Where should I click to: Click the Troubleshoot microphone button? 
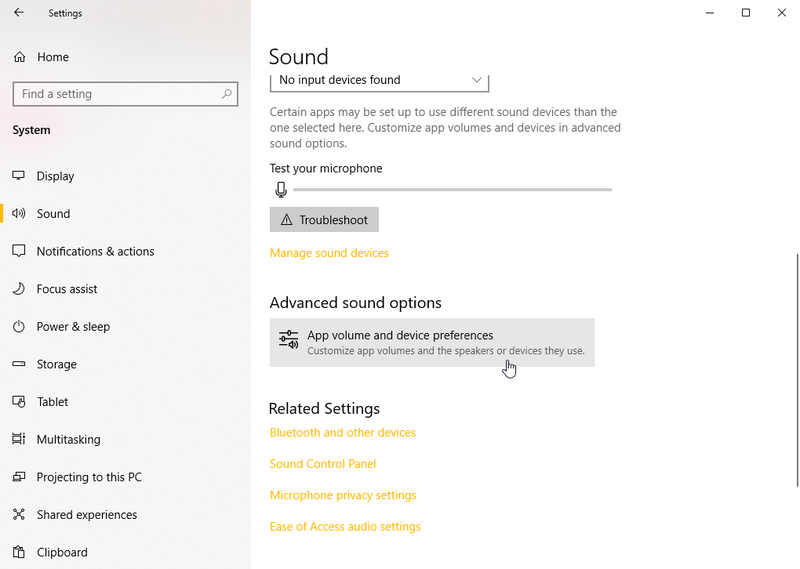click(324, 219)
